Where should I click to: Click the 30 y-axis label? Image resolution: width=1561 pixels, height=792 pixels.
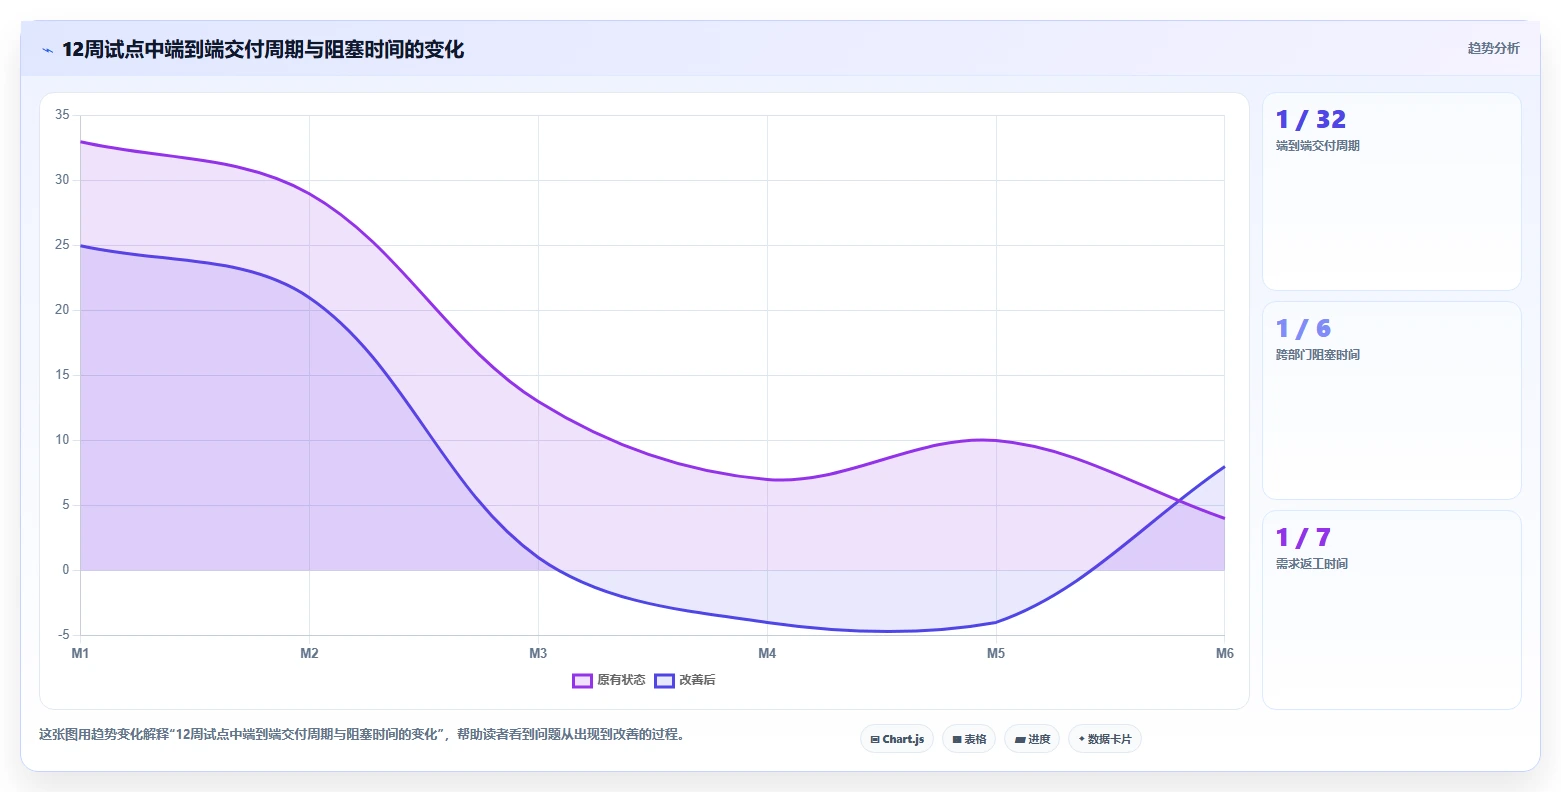(62, 180)
